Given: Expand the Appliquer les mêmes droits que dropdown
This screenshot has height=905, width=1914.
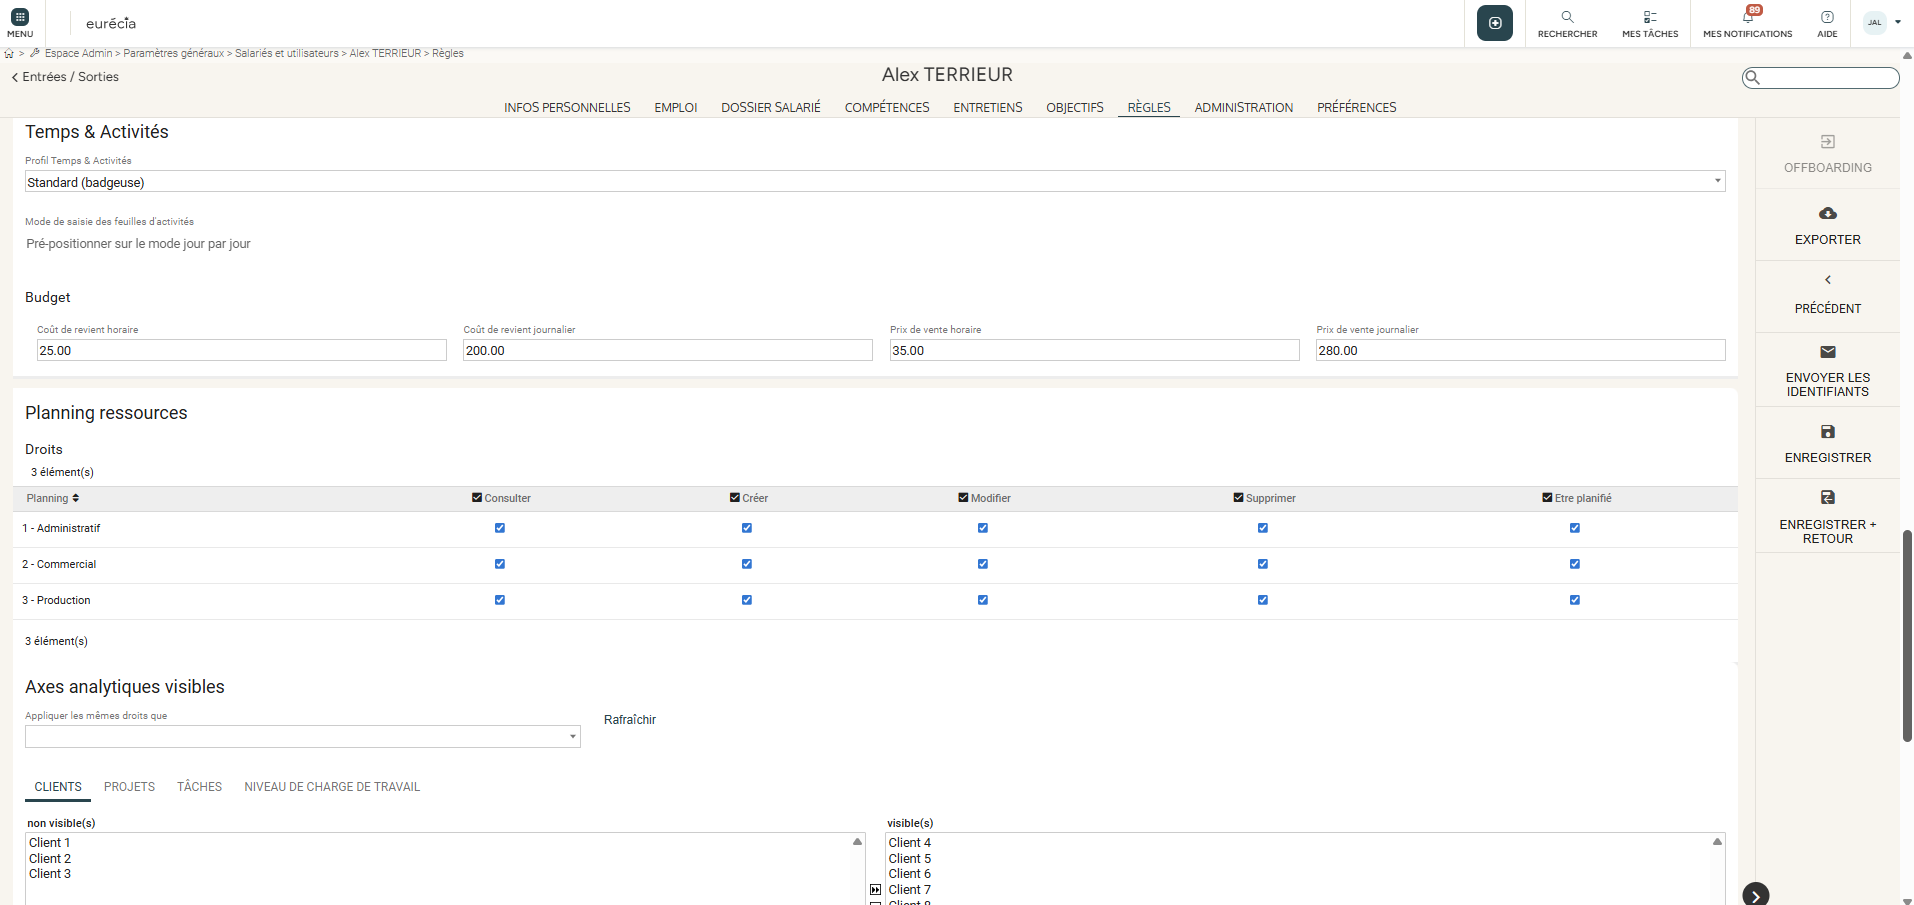Looking at the screenshot, I should (x=302, y=737).
